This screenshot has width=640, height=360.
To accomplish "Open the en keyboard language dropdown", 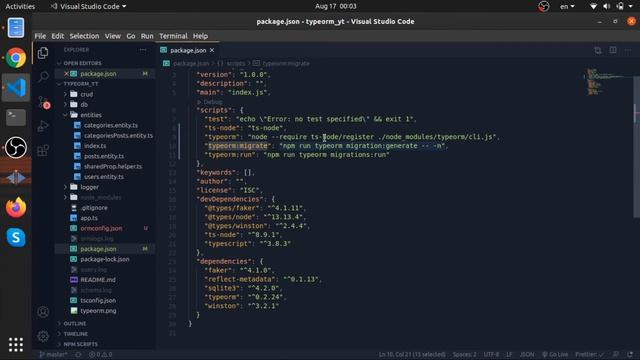I will pos(567,6).
